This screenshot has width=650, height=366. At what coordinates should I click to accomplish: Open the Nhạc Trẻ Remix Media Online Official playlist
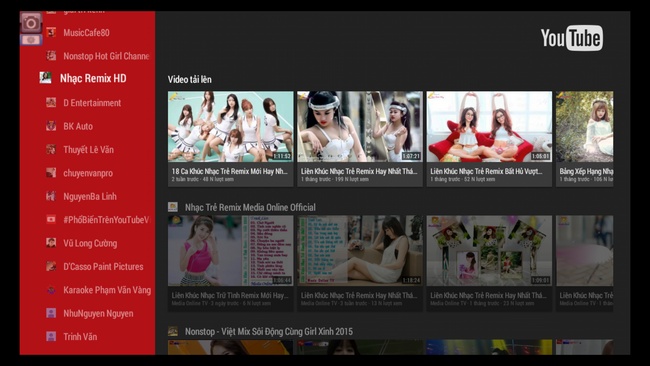click(250, 207)
